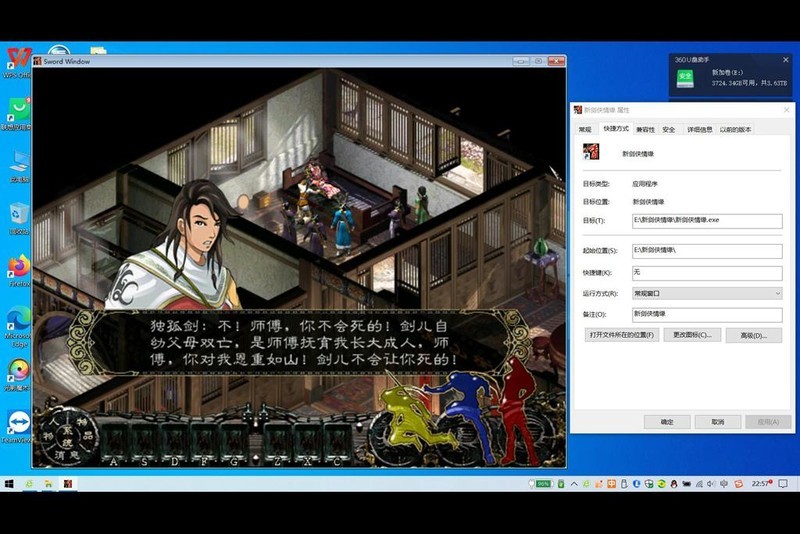Launch TeamViewer from the desktop

pos(18,427)
